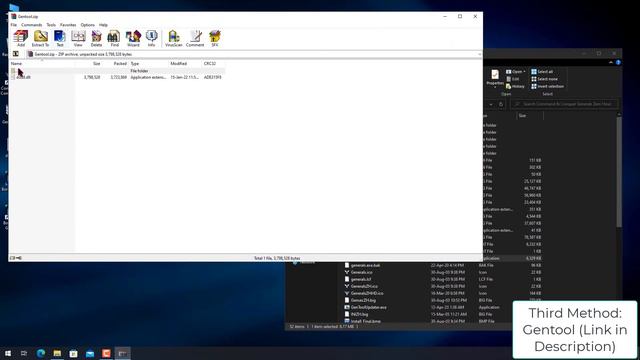The image size is (640, 360).
Task: Click the Test archive icon
Action: pyautogui.click(x=60, y=38)
